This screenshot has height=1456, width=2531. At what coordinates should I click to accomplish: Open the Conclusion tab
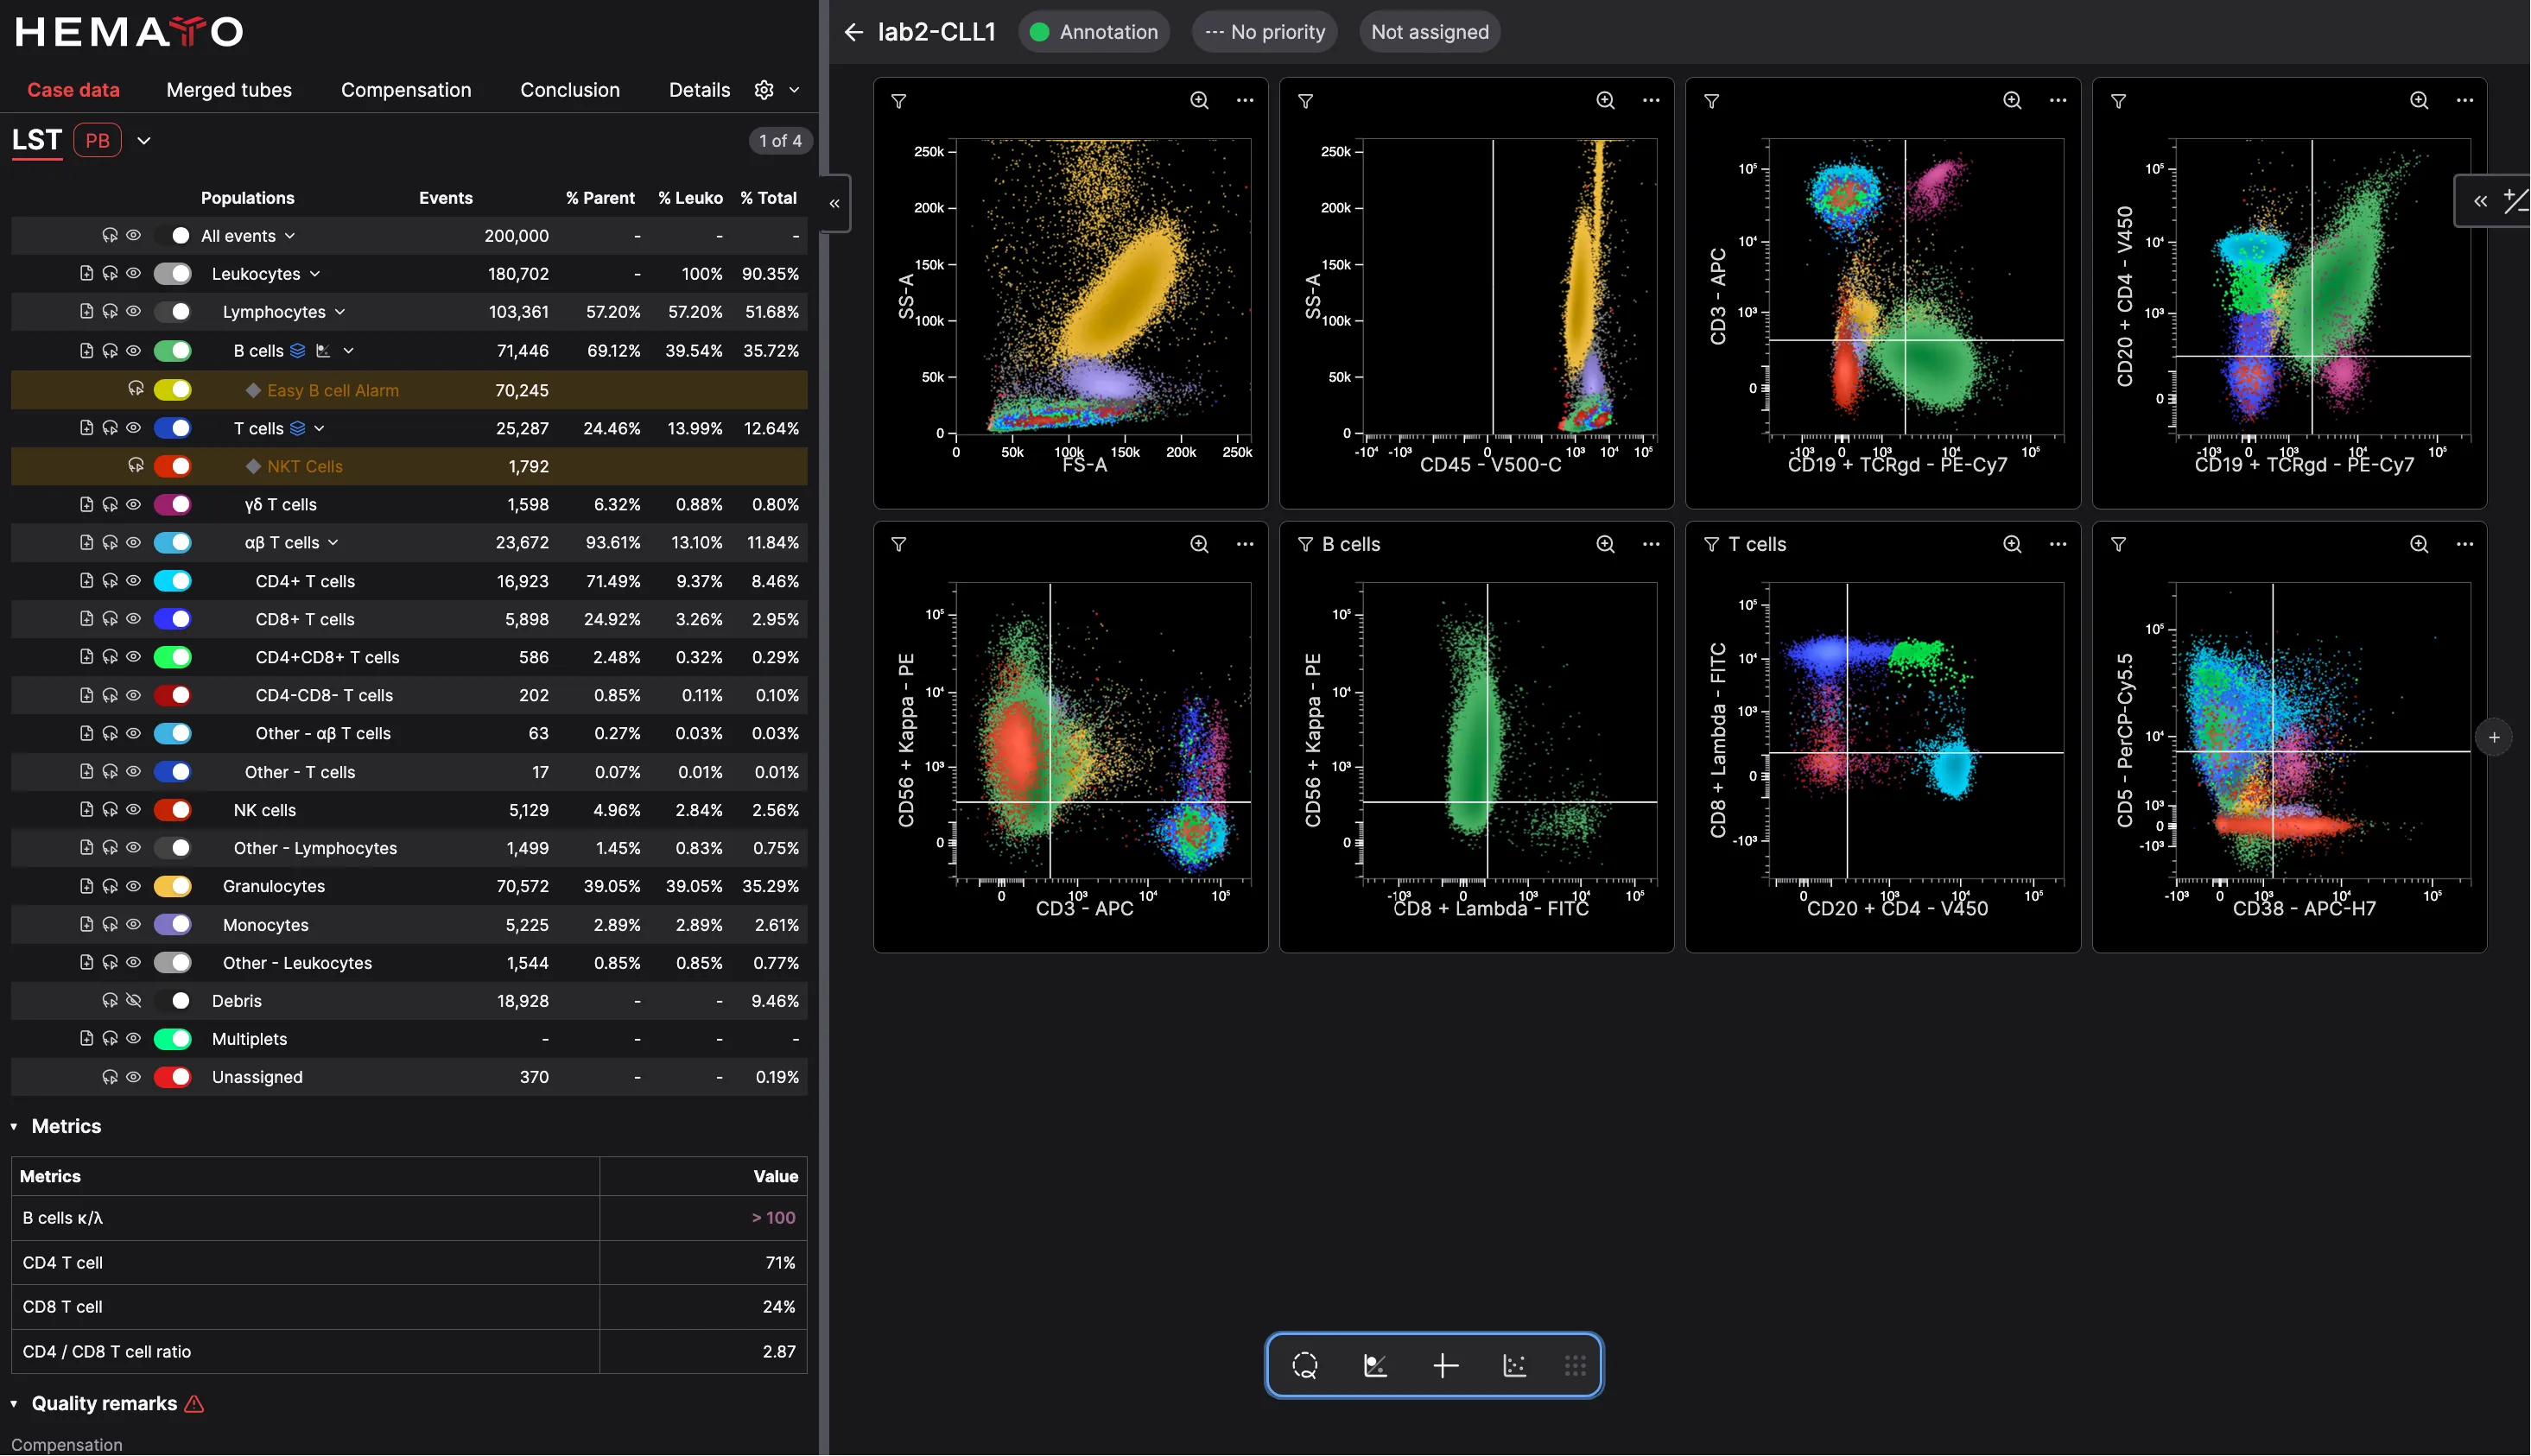tap(570, 90)
